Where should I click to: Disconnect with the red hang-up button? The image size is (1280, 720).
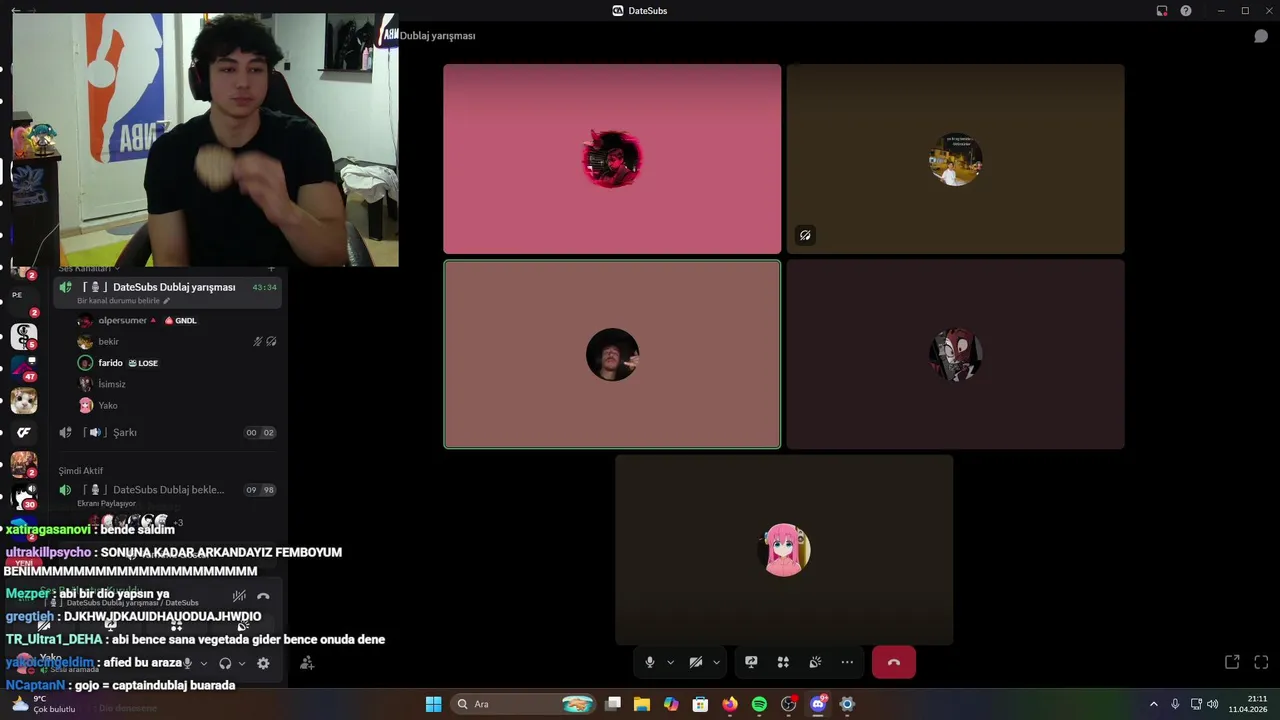894,662
